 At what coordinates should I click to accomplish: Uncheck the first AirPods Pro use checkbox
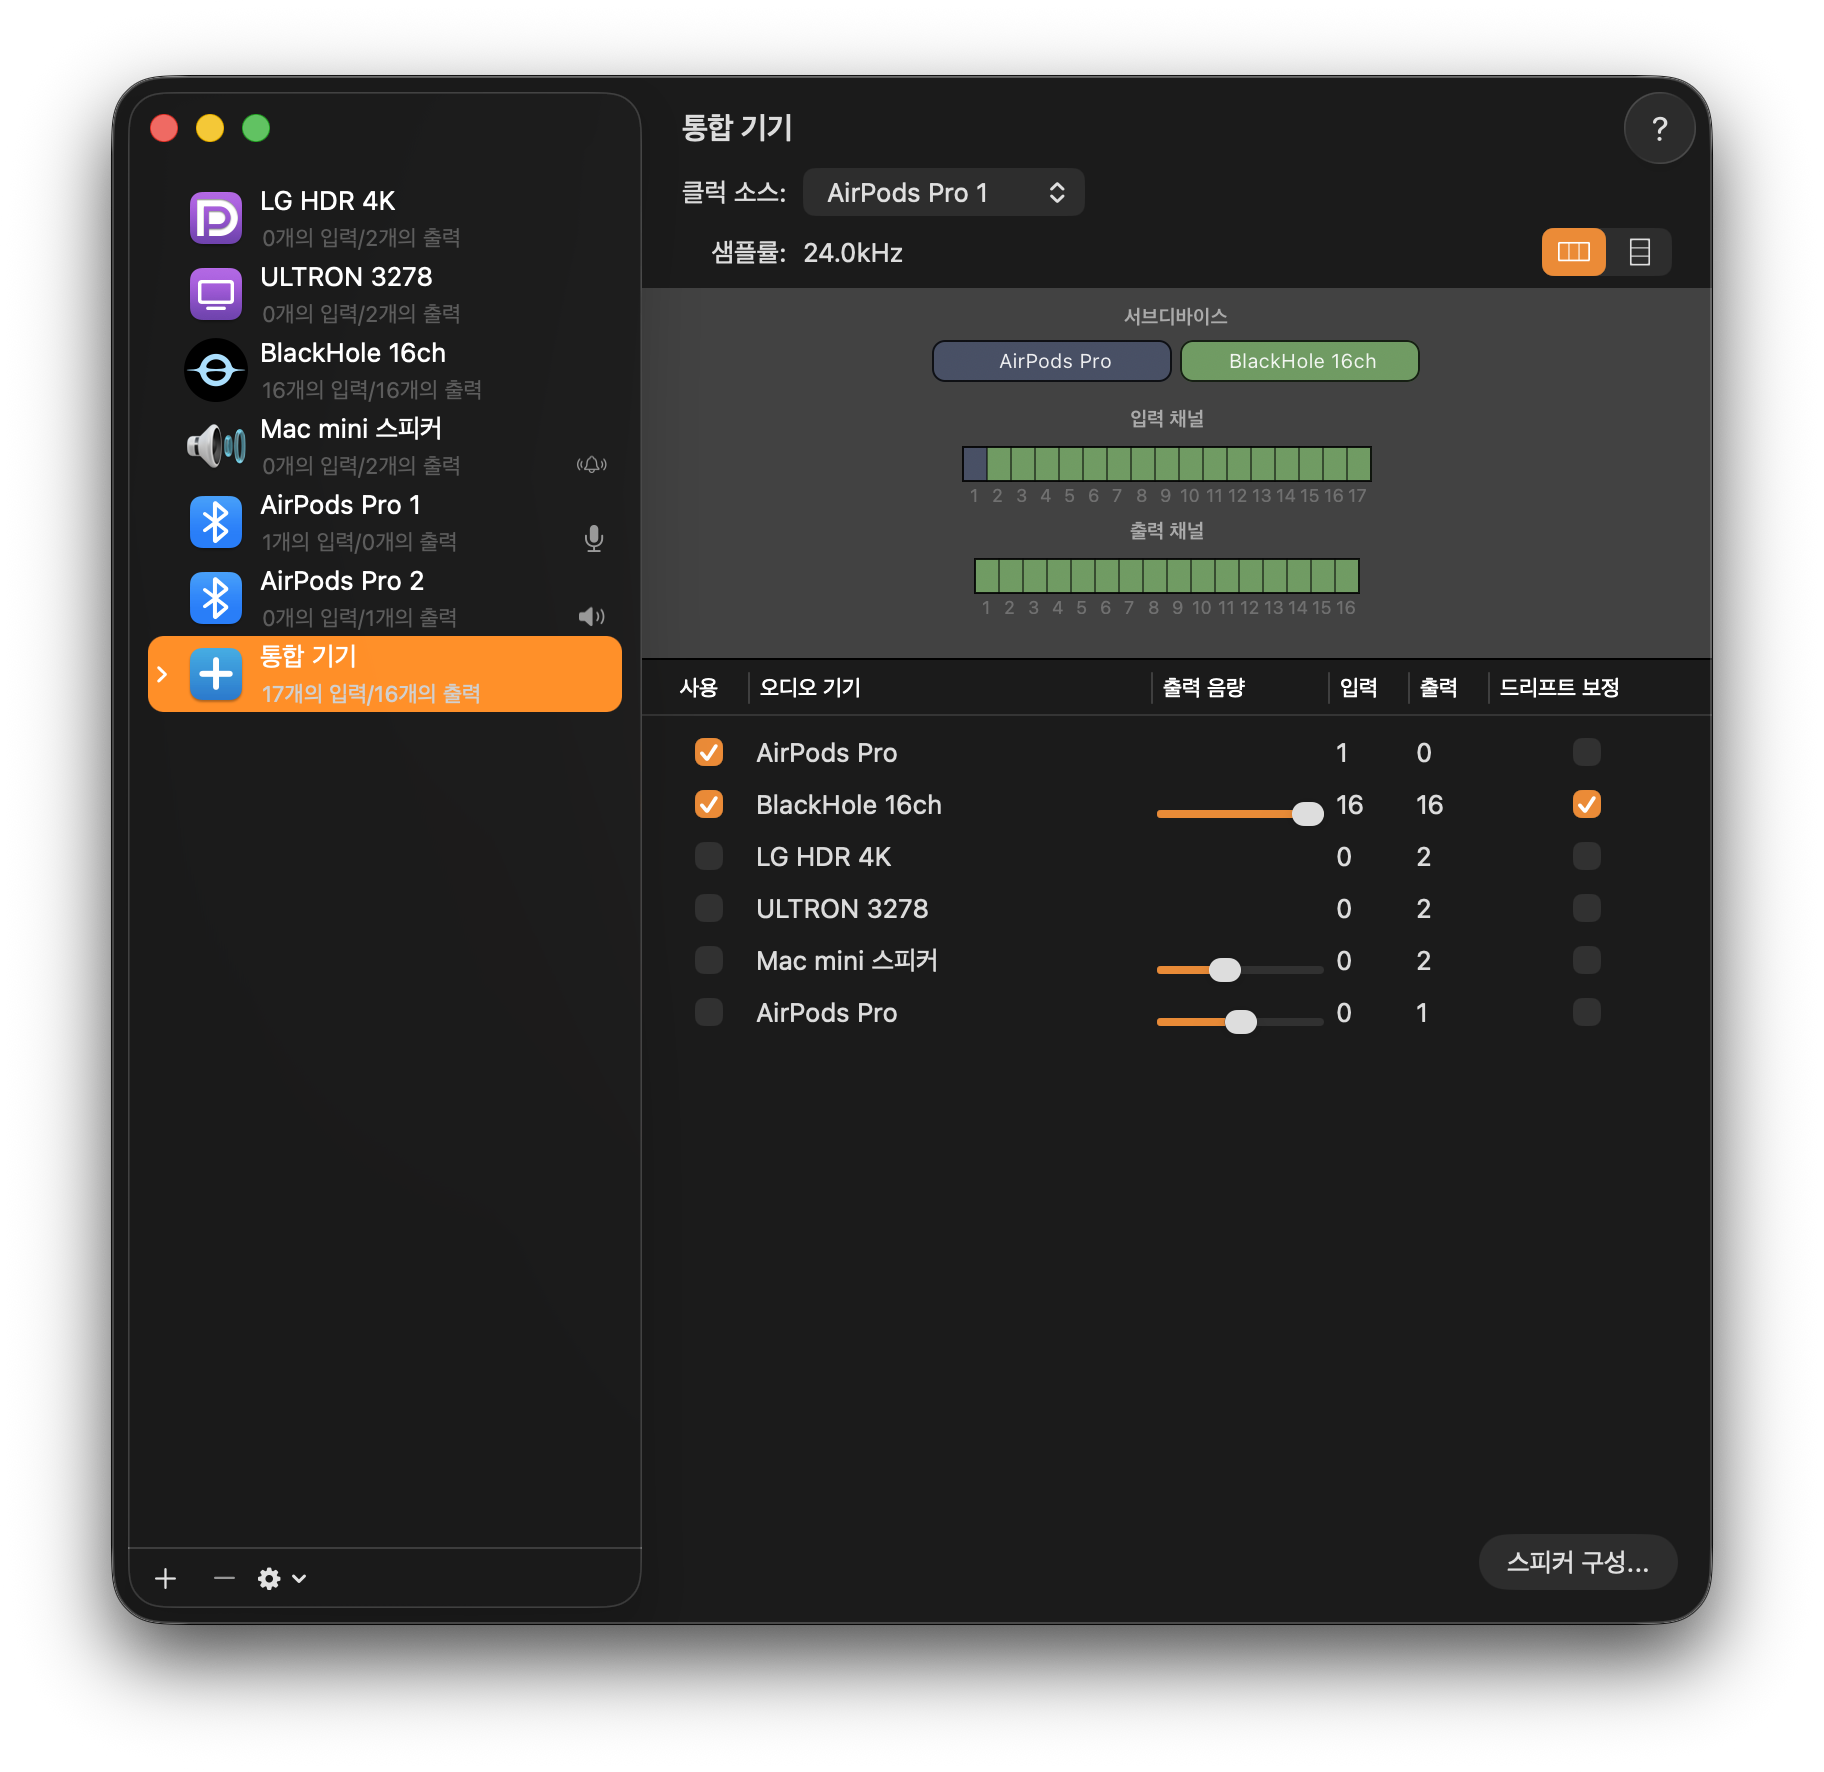(709, 752)
